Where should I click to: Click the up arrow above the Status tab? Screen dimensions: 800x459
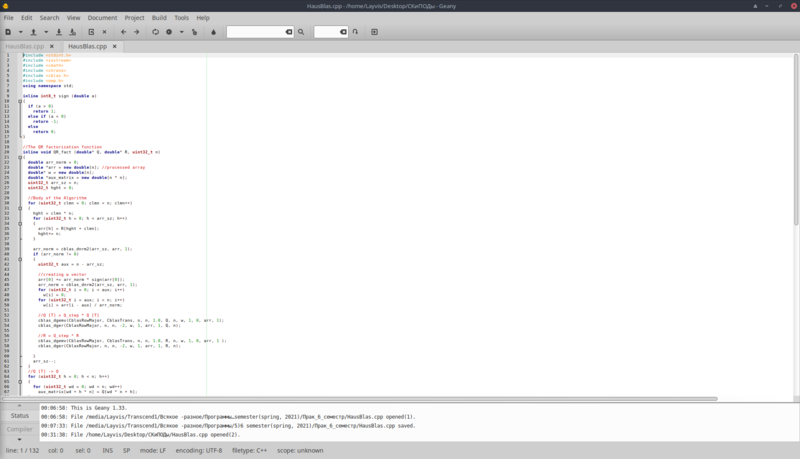coord(19,406)
